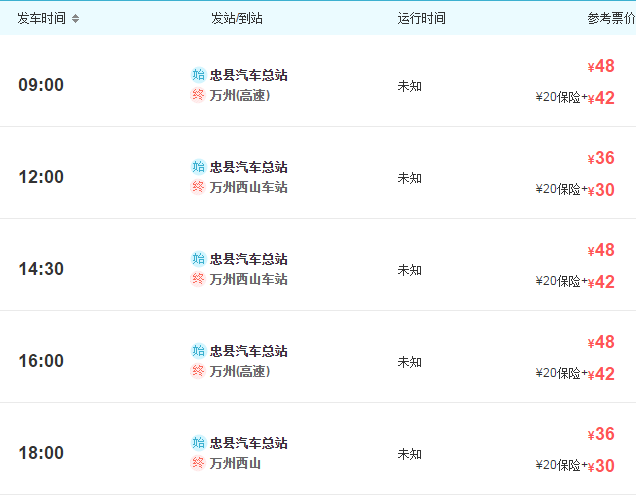The height and width of the screenshot is (496, 636).
Task: Click the ¥36 price for 12:00 bus
Action: [x=601, y=158]
